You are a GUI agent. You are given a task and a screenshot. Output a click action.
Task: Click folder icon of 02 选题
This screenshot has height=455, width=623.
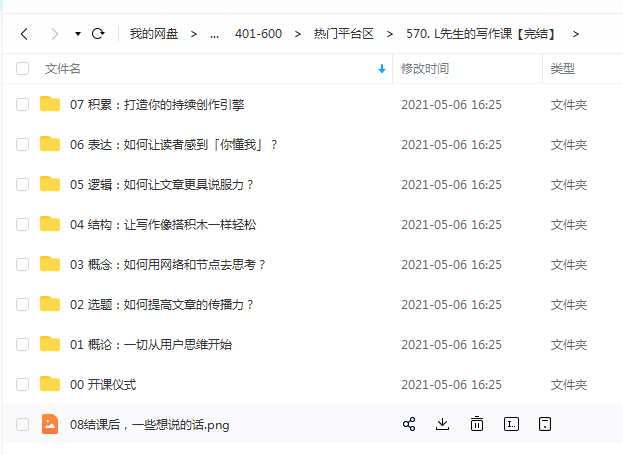[50, 304]
